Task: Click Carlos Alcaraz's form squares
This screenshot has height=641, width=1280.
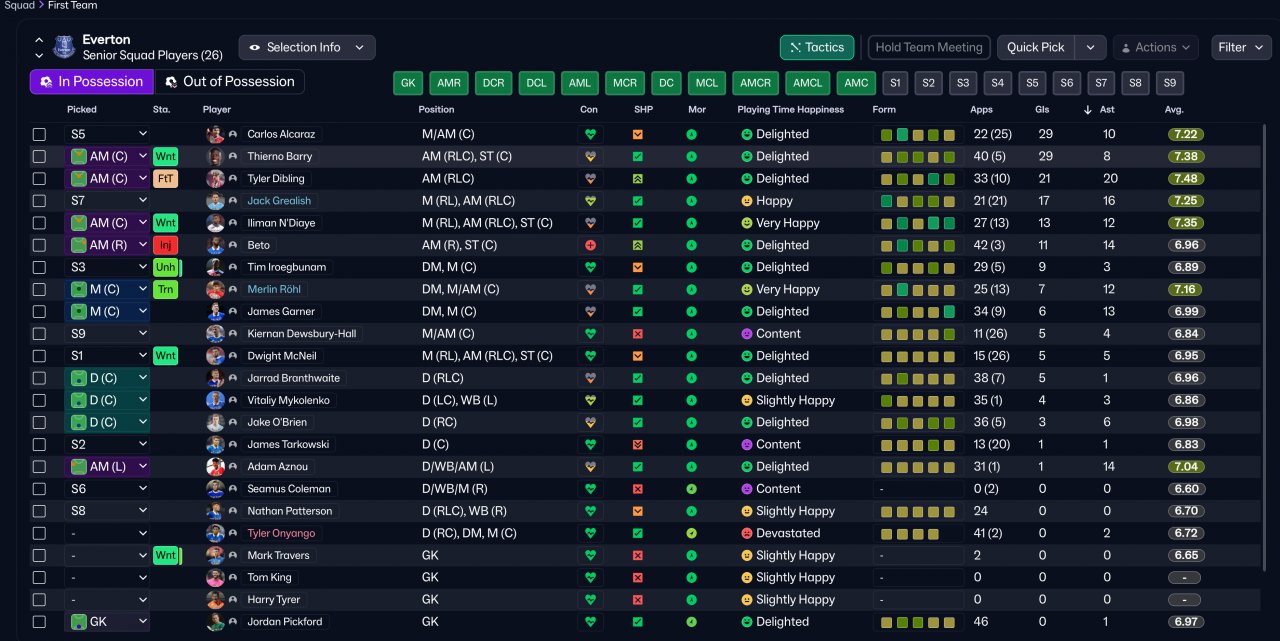Action: [917, 134]
